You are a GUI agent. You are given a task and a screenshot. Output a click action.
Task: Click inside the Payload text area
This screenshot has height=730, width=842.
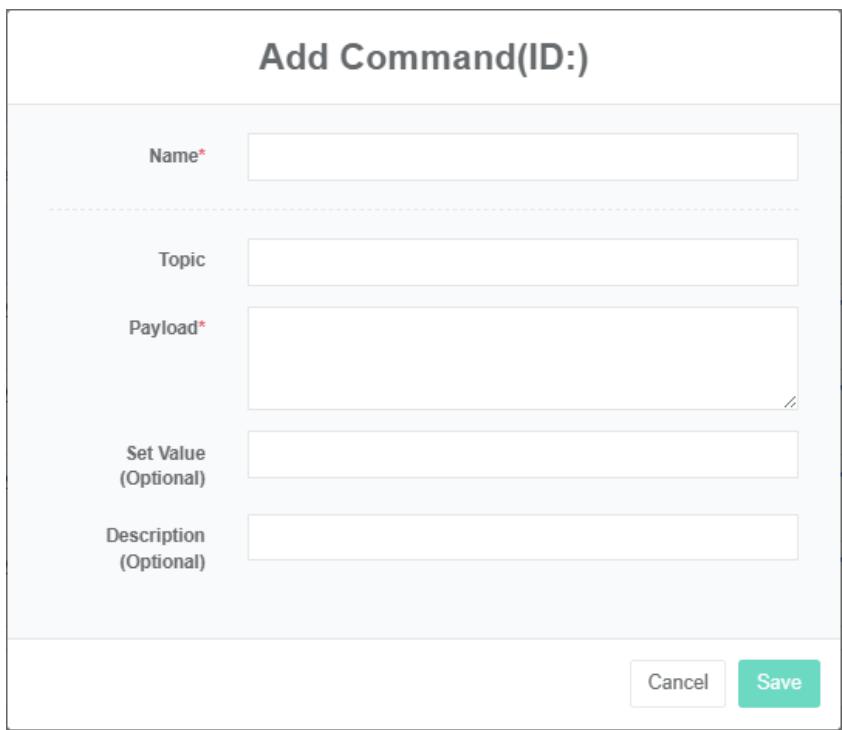click(x=522, y=357)
